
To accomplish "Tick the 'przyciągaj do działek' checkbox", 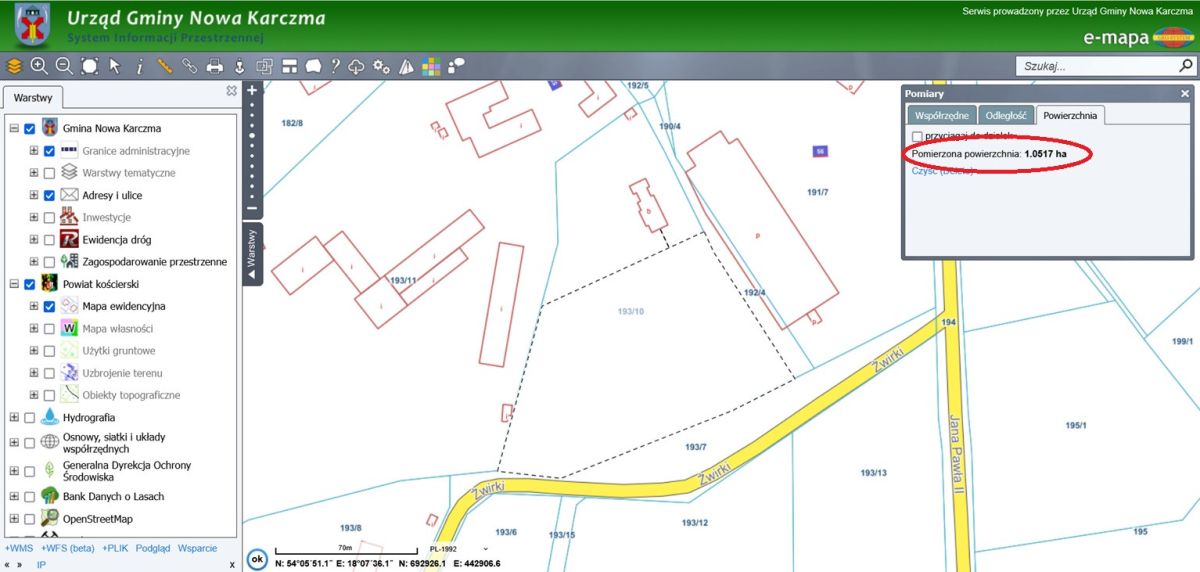I will click(x=917, y=136).
